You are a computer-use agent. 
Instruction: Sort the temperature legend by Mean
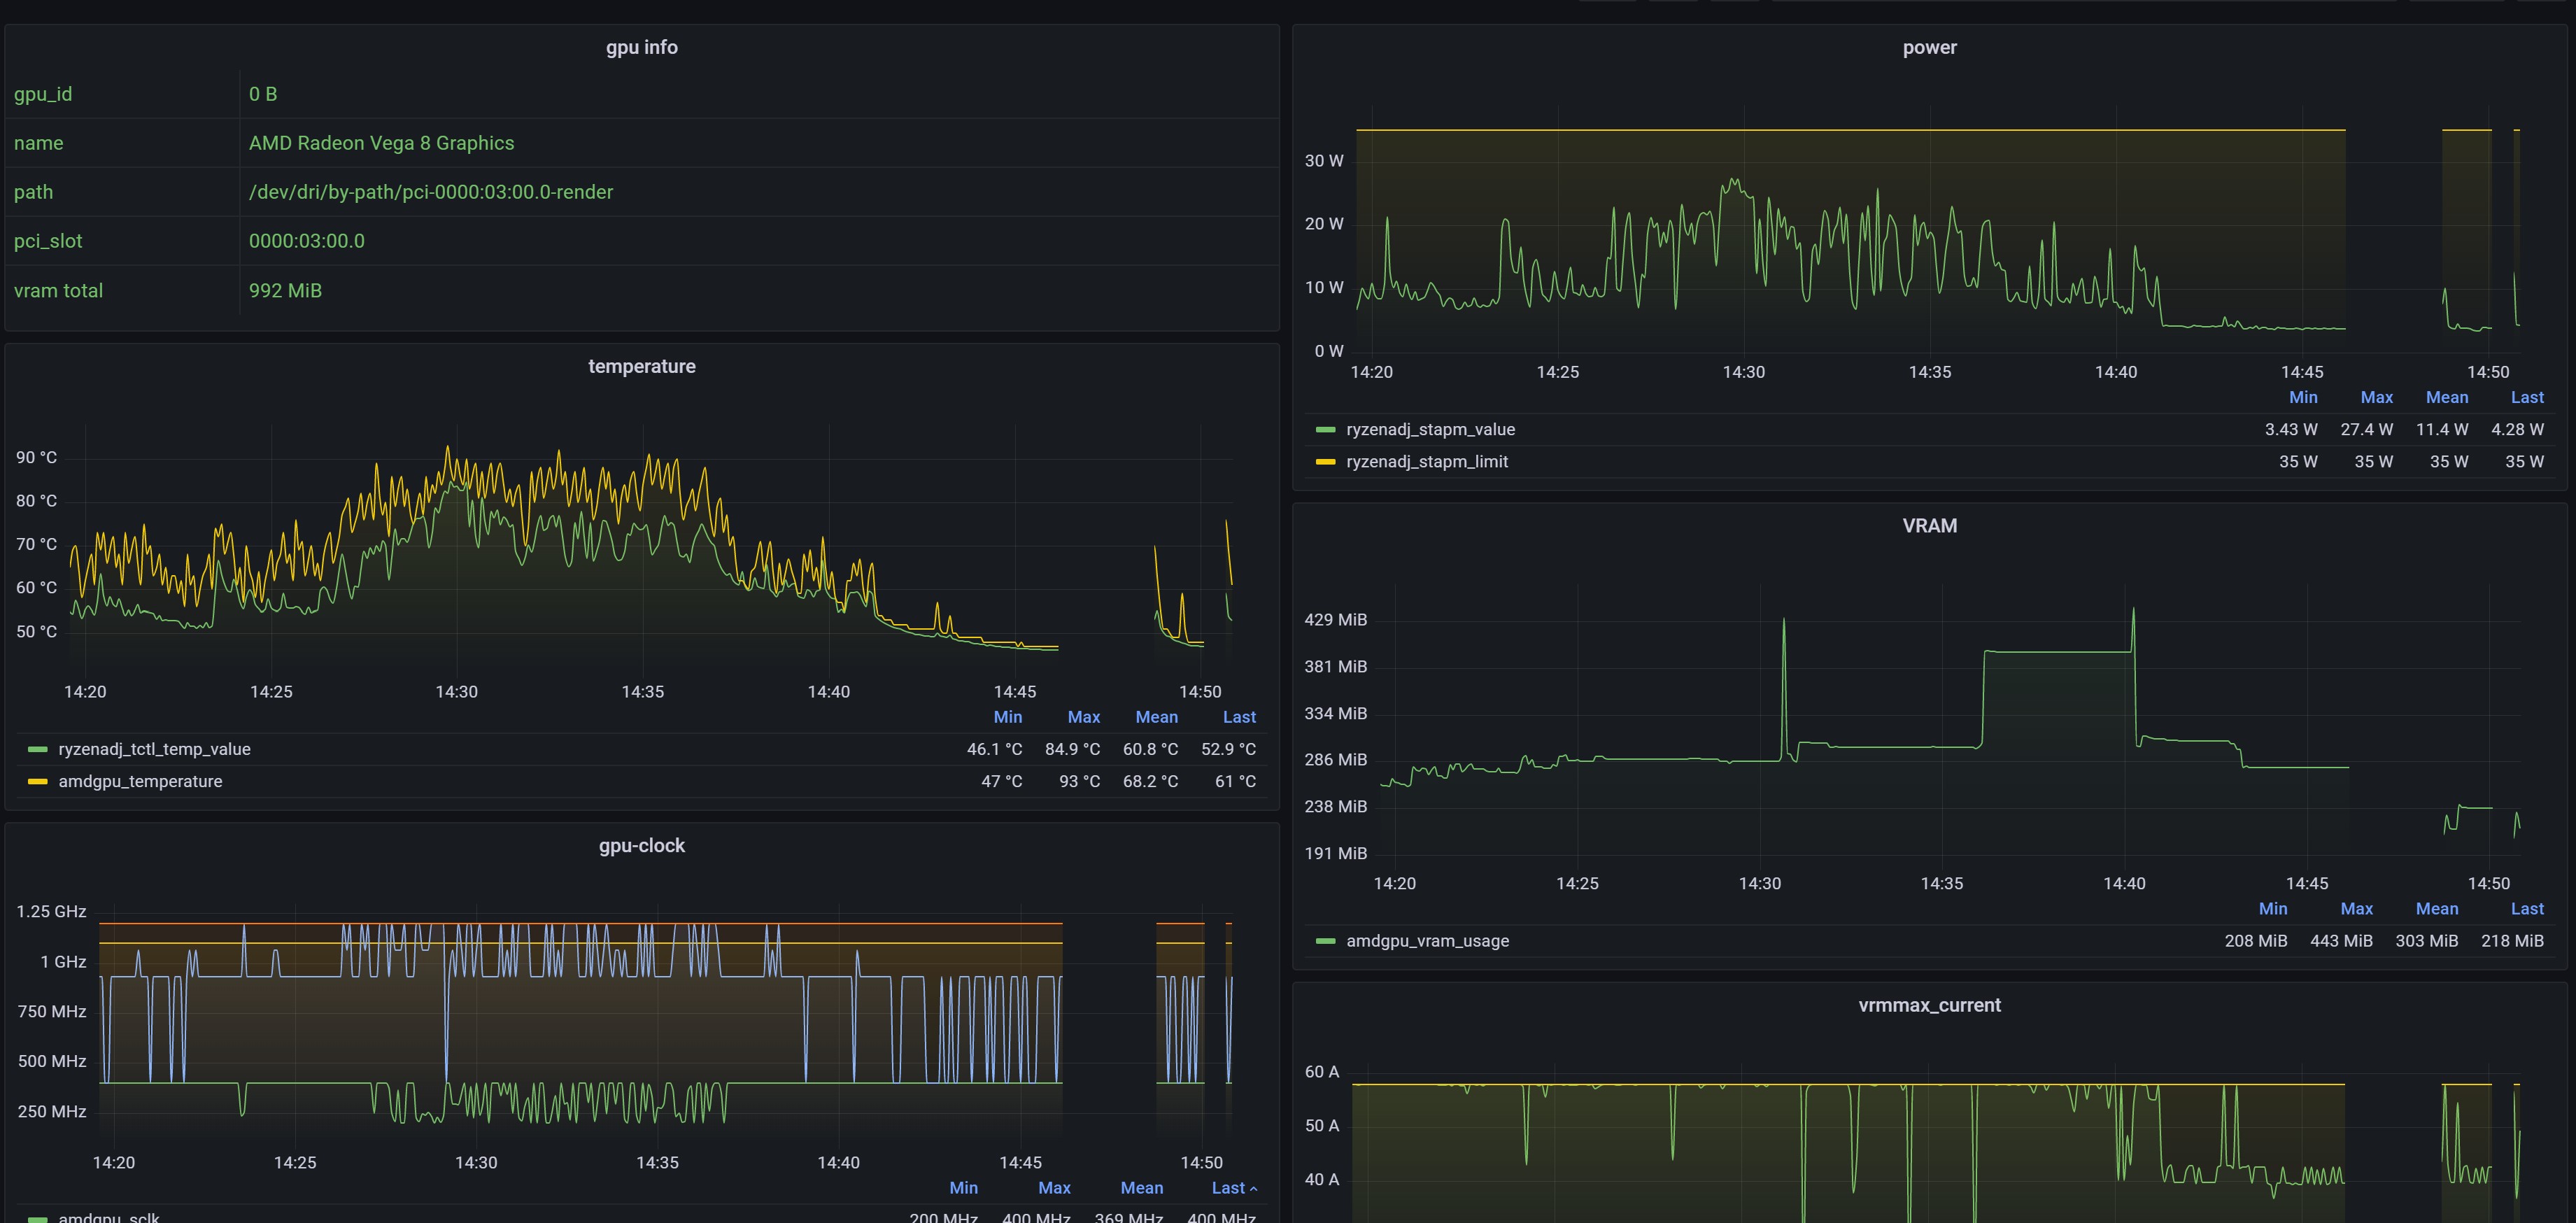pos(1157,717)
